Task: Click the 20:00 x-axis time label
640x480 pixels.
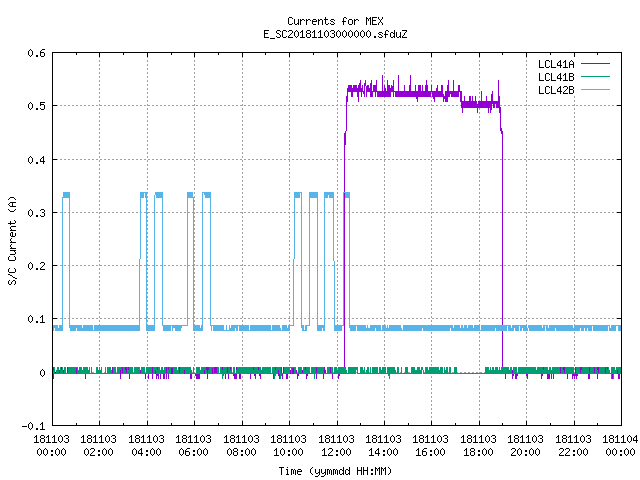Action: click(x=525, y=452)
